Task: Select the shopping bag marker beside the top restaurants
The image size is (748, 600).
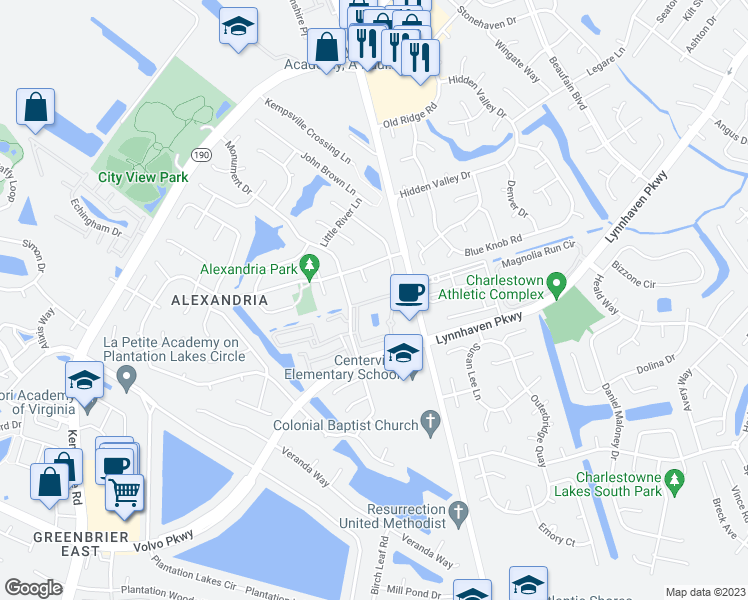Action: pos(326,49)
